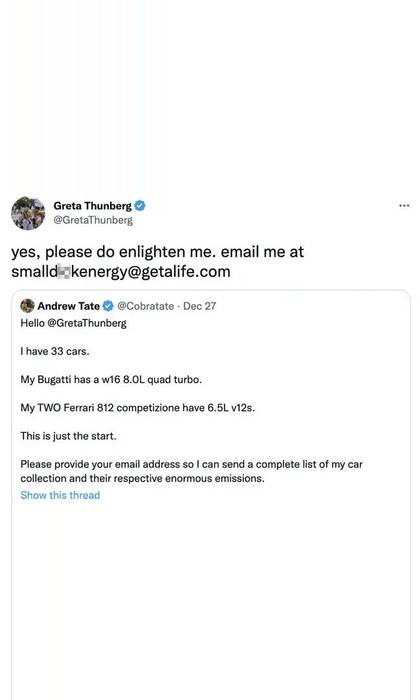Open the three-dot more options menu
The image size is (420, 700).
[404, 206]
